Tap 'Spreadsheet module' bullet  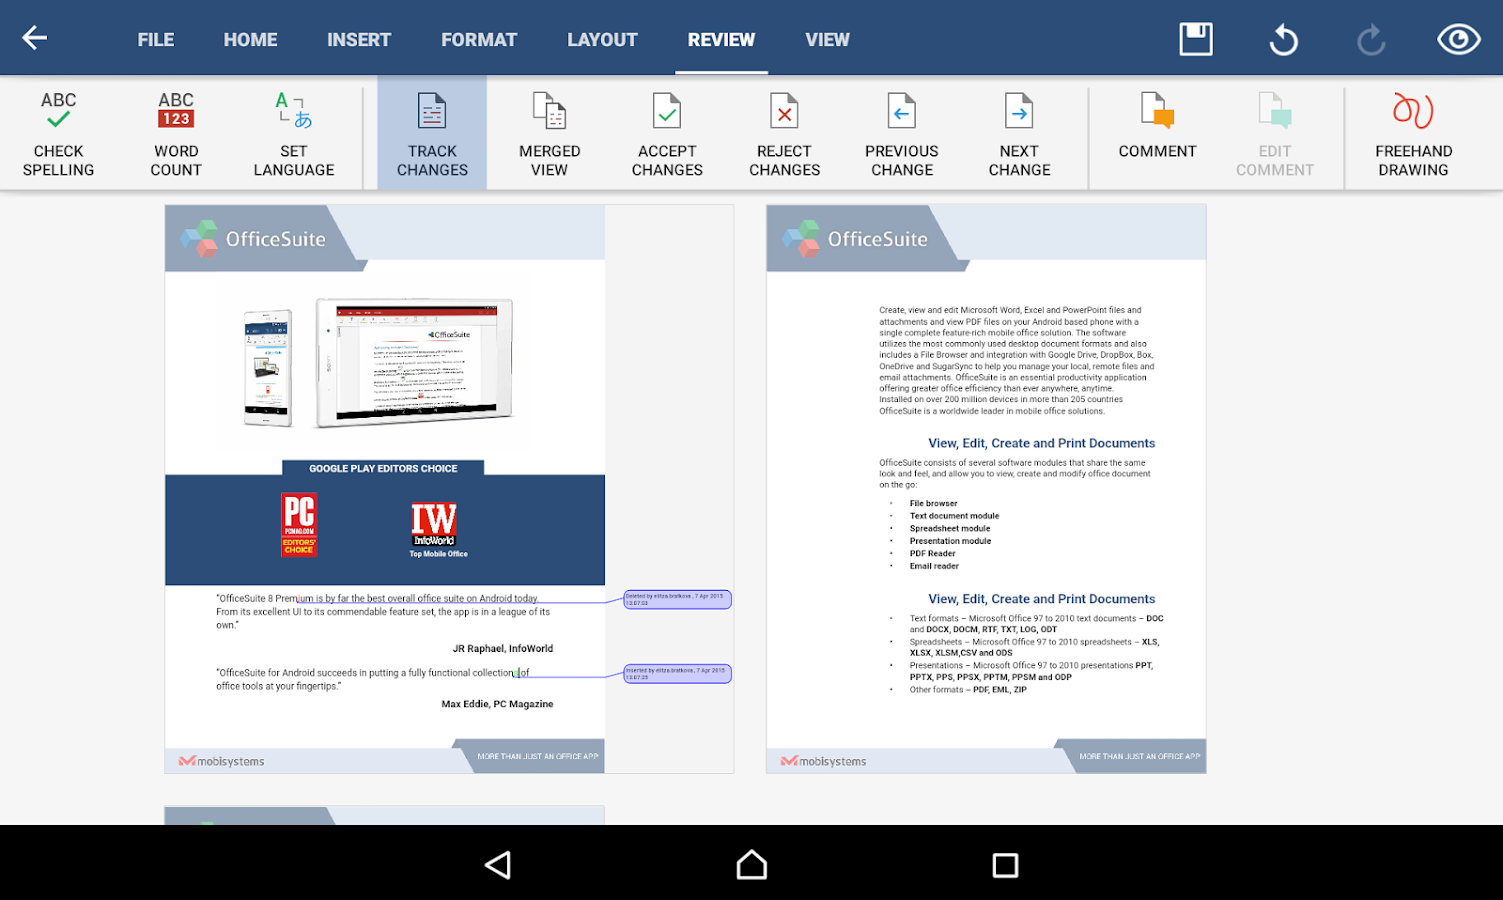(x=950, y=529)
